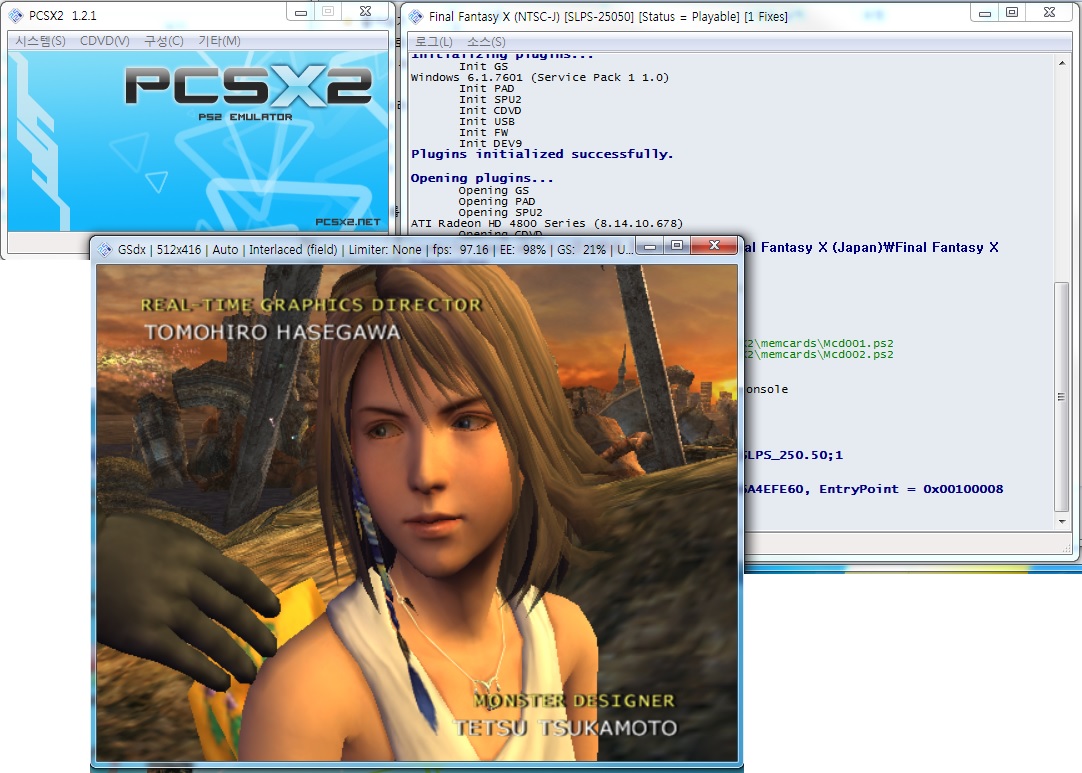Minimize the Final Fantasy X console window
The image size is (1082, 773).
(985, 12)
